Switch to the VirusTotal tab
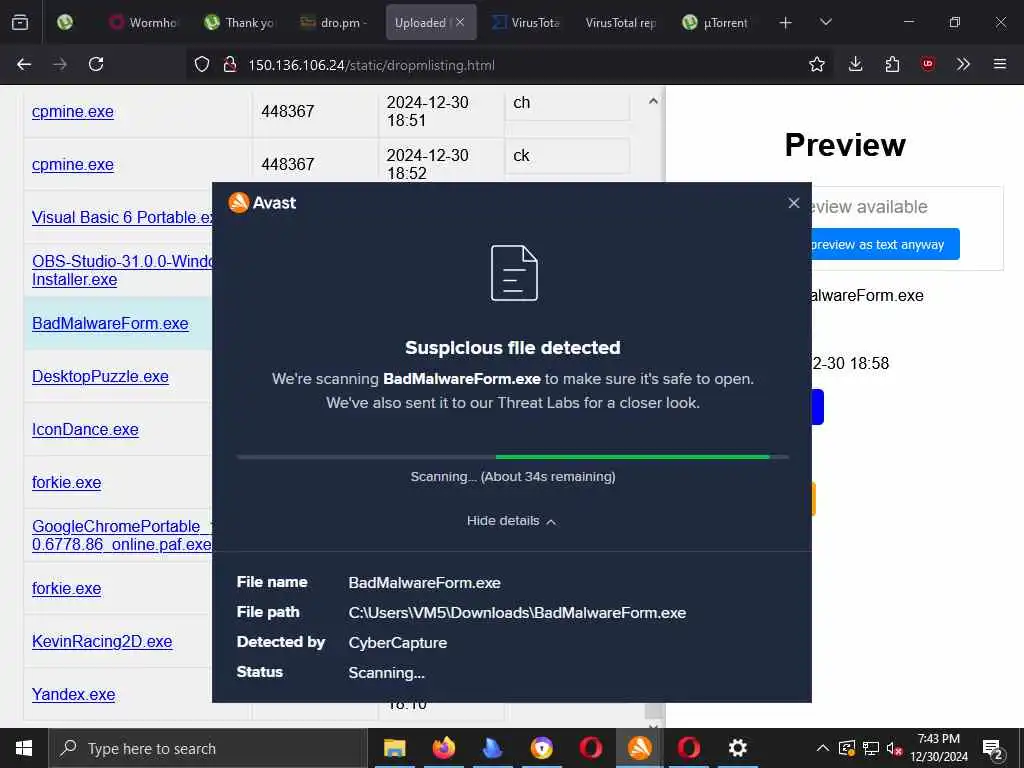The height and width of the screenshot is (768, 1024). [x=526, y=23]
